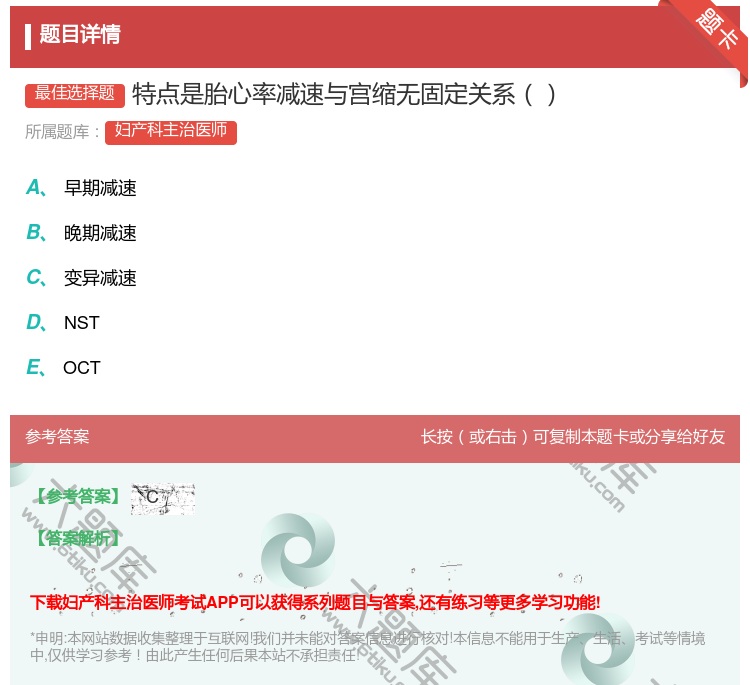Click the 题卡 corner ribbon
750x685 pixels.
point(718,28)
